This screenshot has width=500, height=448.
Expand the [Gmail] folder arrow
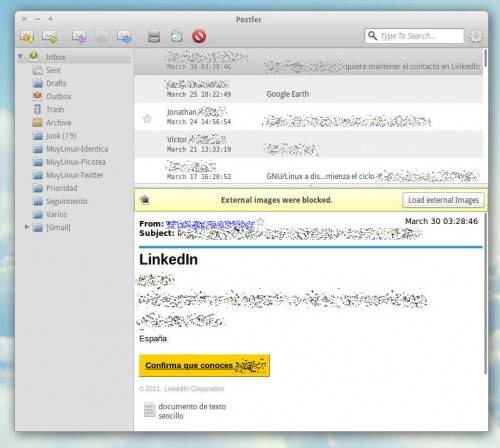27,227
